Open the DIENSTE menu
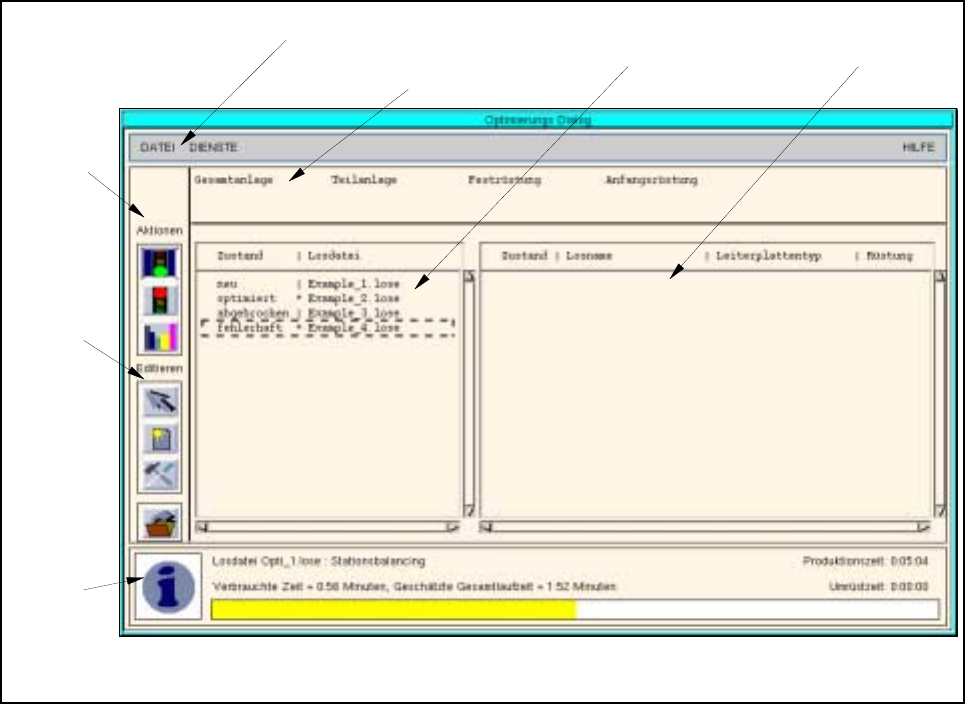 [x=214, y=148]
